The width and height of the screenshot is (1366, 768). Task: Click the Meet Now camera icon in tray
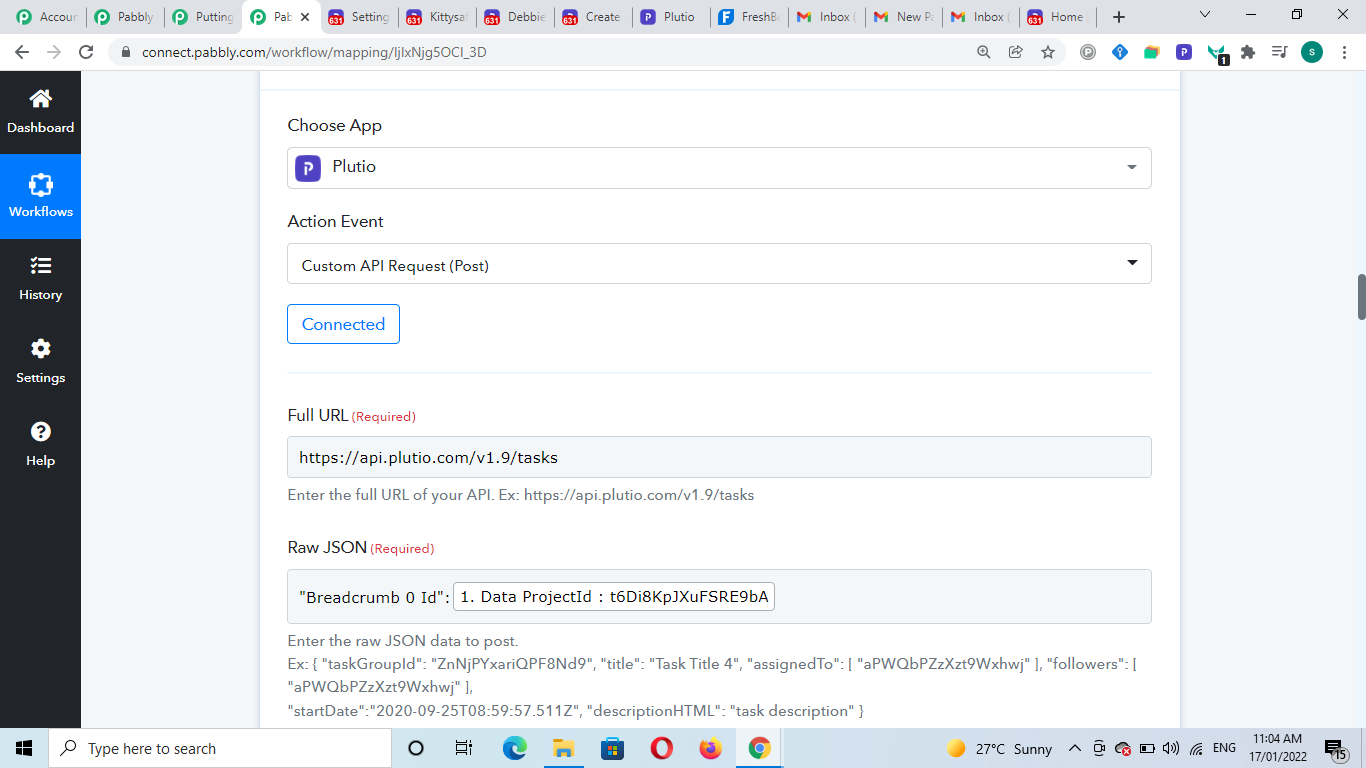(1099, 748)
